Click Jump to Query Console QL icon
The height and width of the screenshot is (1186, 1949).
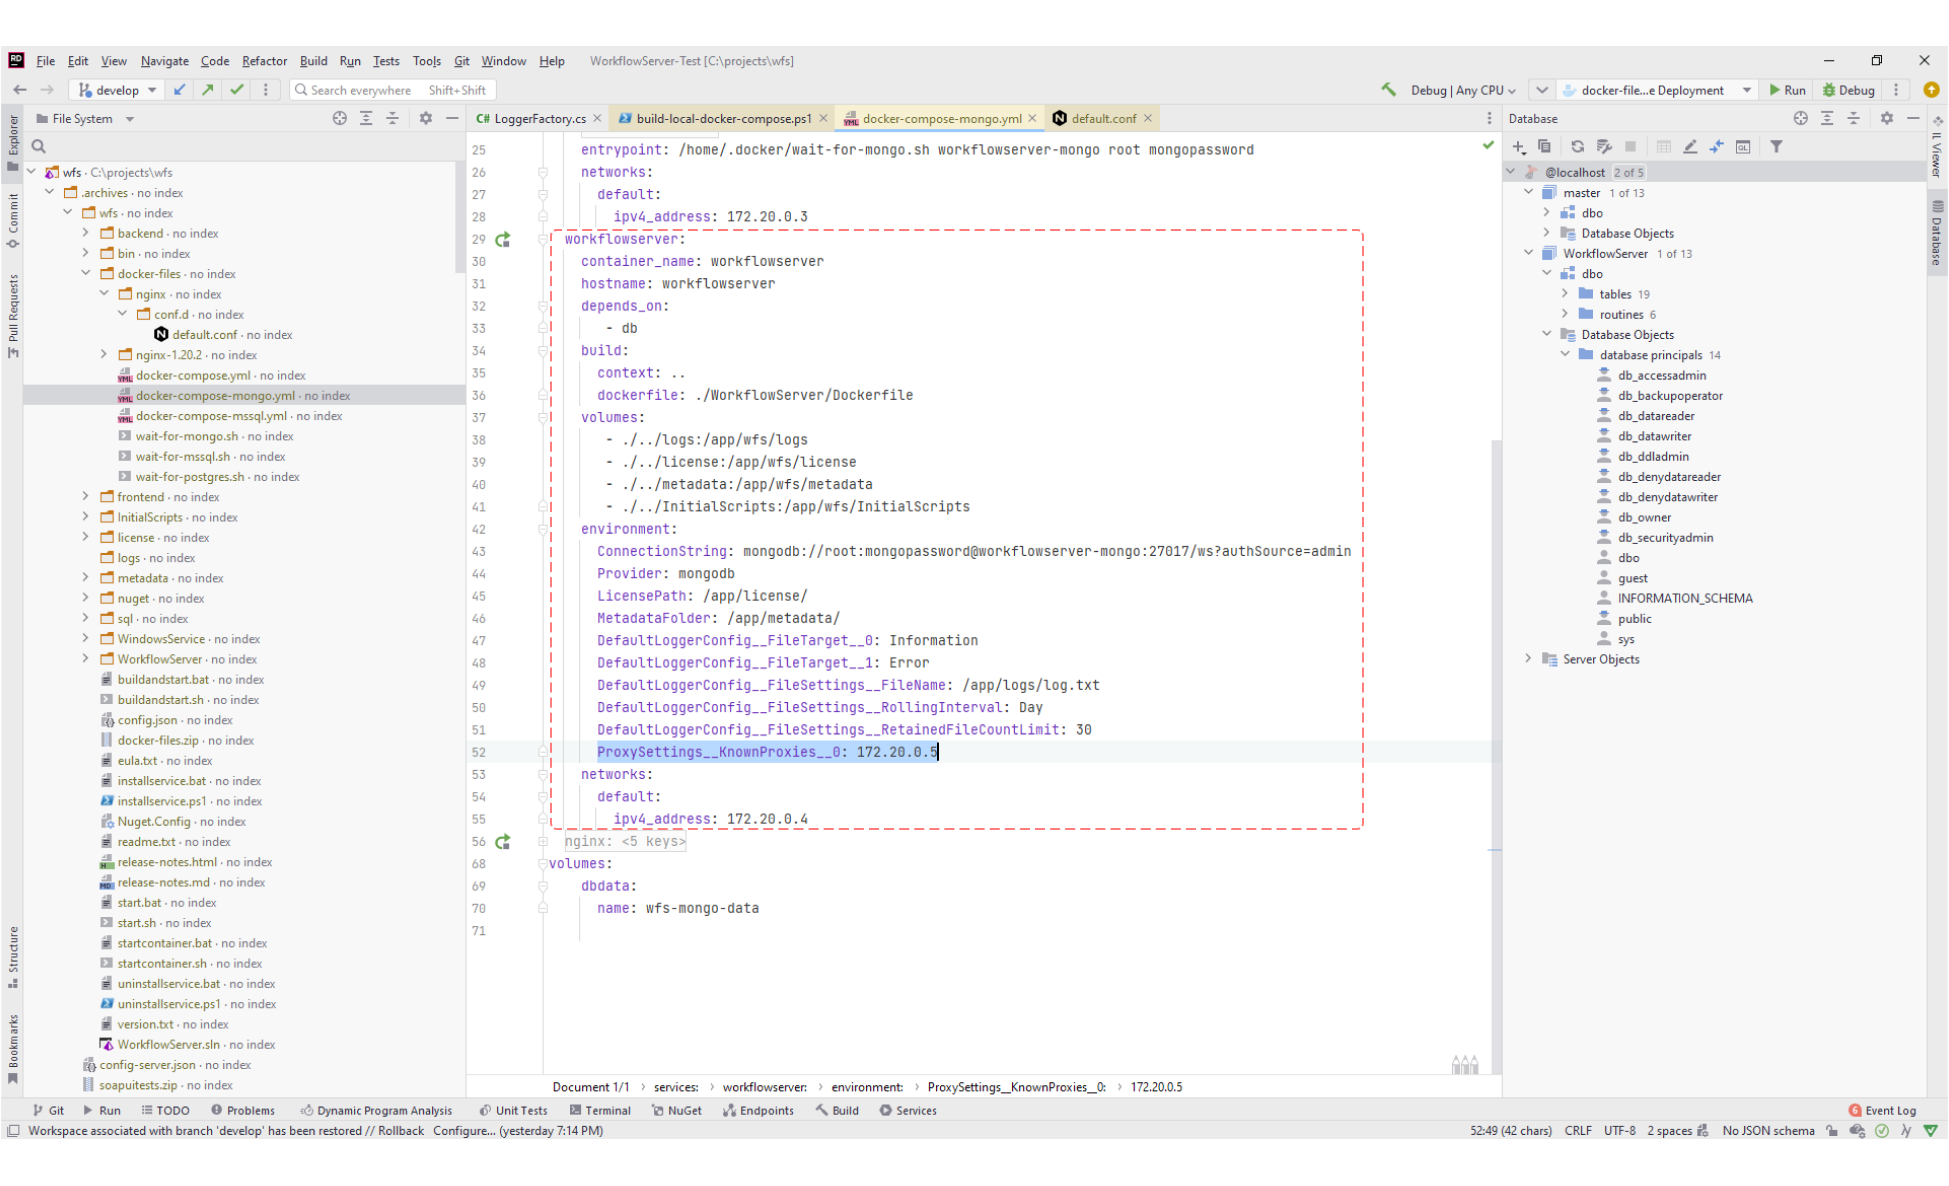[1743, 147]
